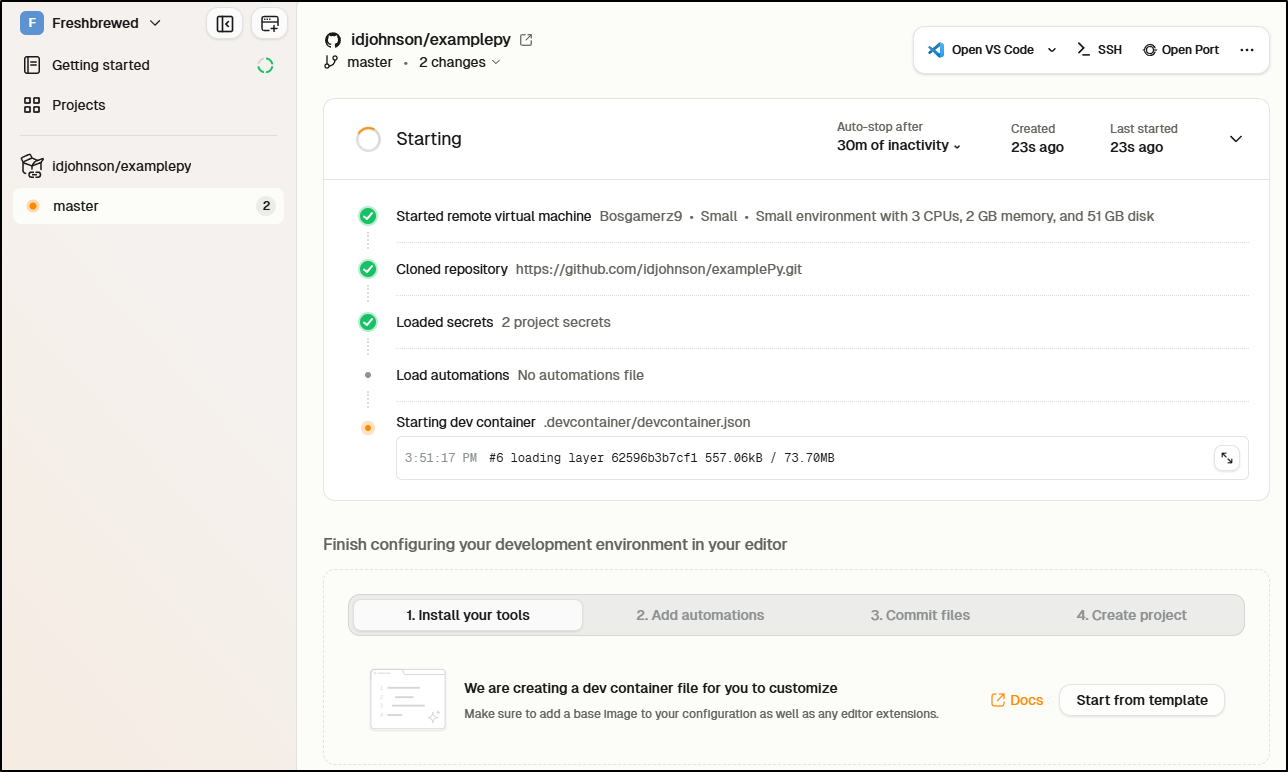Click the Starting spinner icon
Image resolution: width=1288 pixels, height=772 pixels.
(x=368, y=139)
